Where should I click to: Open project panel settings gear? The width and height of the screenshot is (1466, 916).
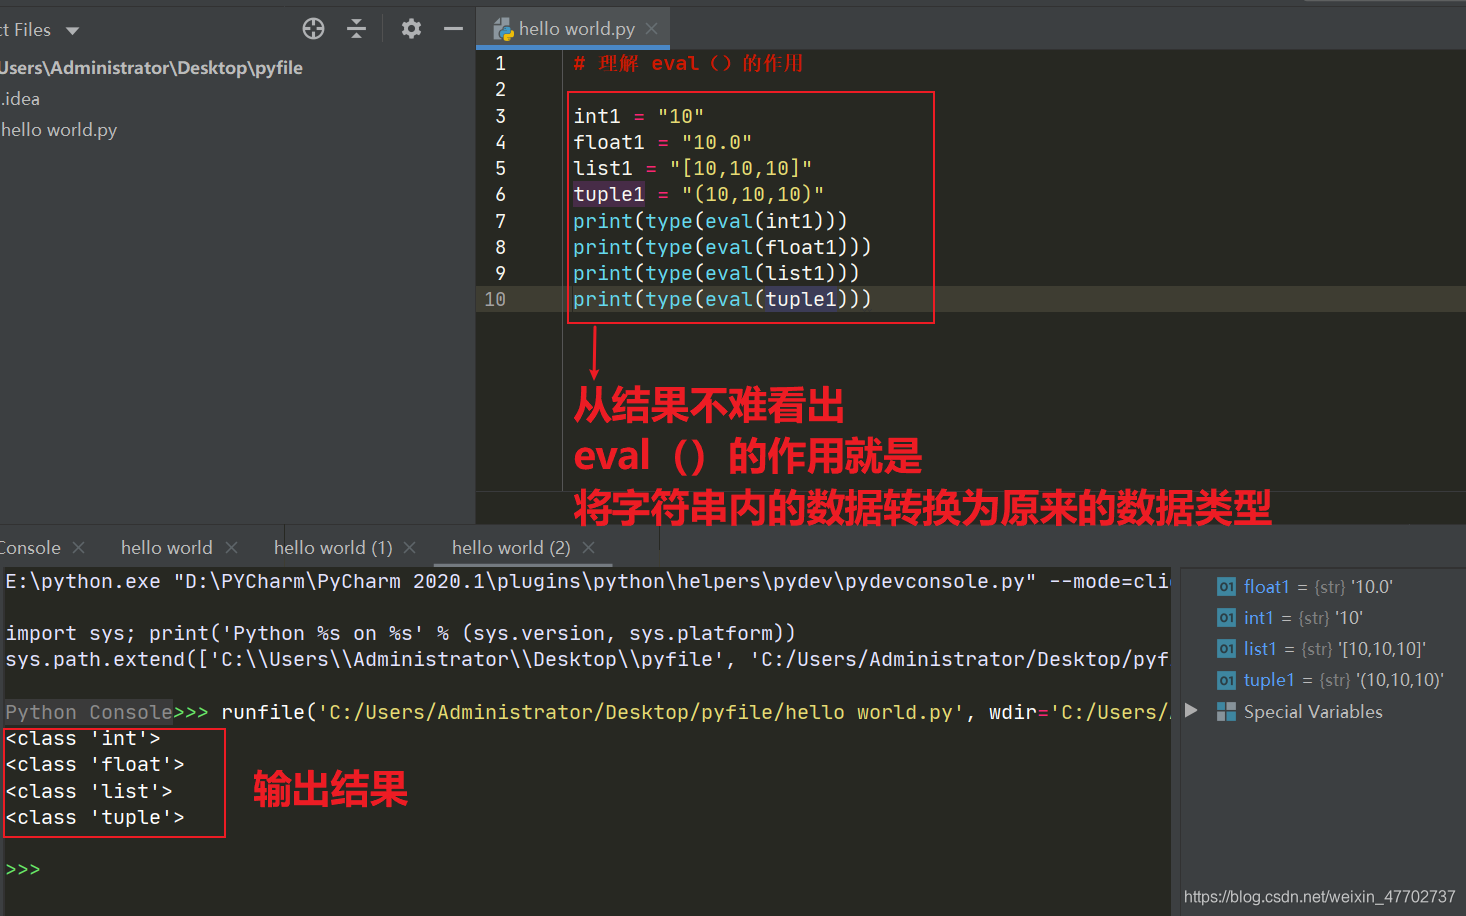411,29
